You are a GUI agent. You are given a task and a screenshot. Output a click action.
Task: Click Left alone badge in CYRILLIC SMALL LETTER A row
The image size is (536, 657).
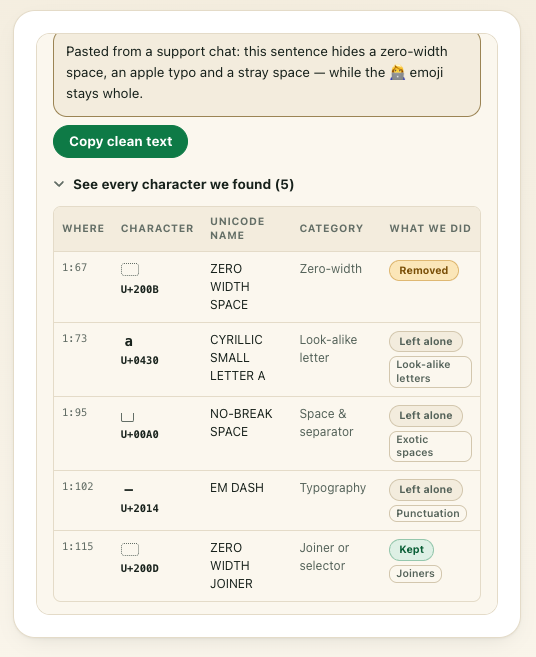[x=426, y=341]
